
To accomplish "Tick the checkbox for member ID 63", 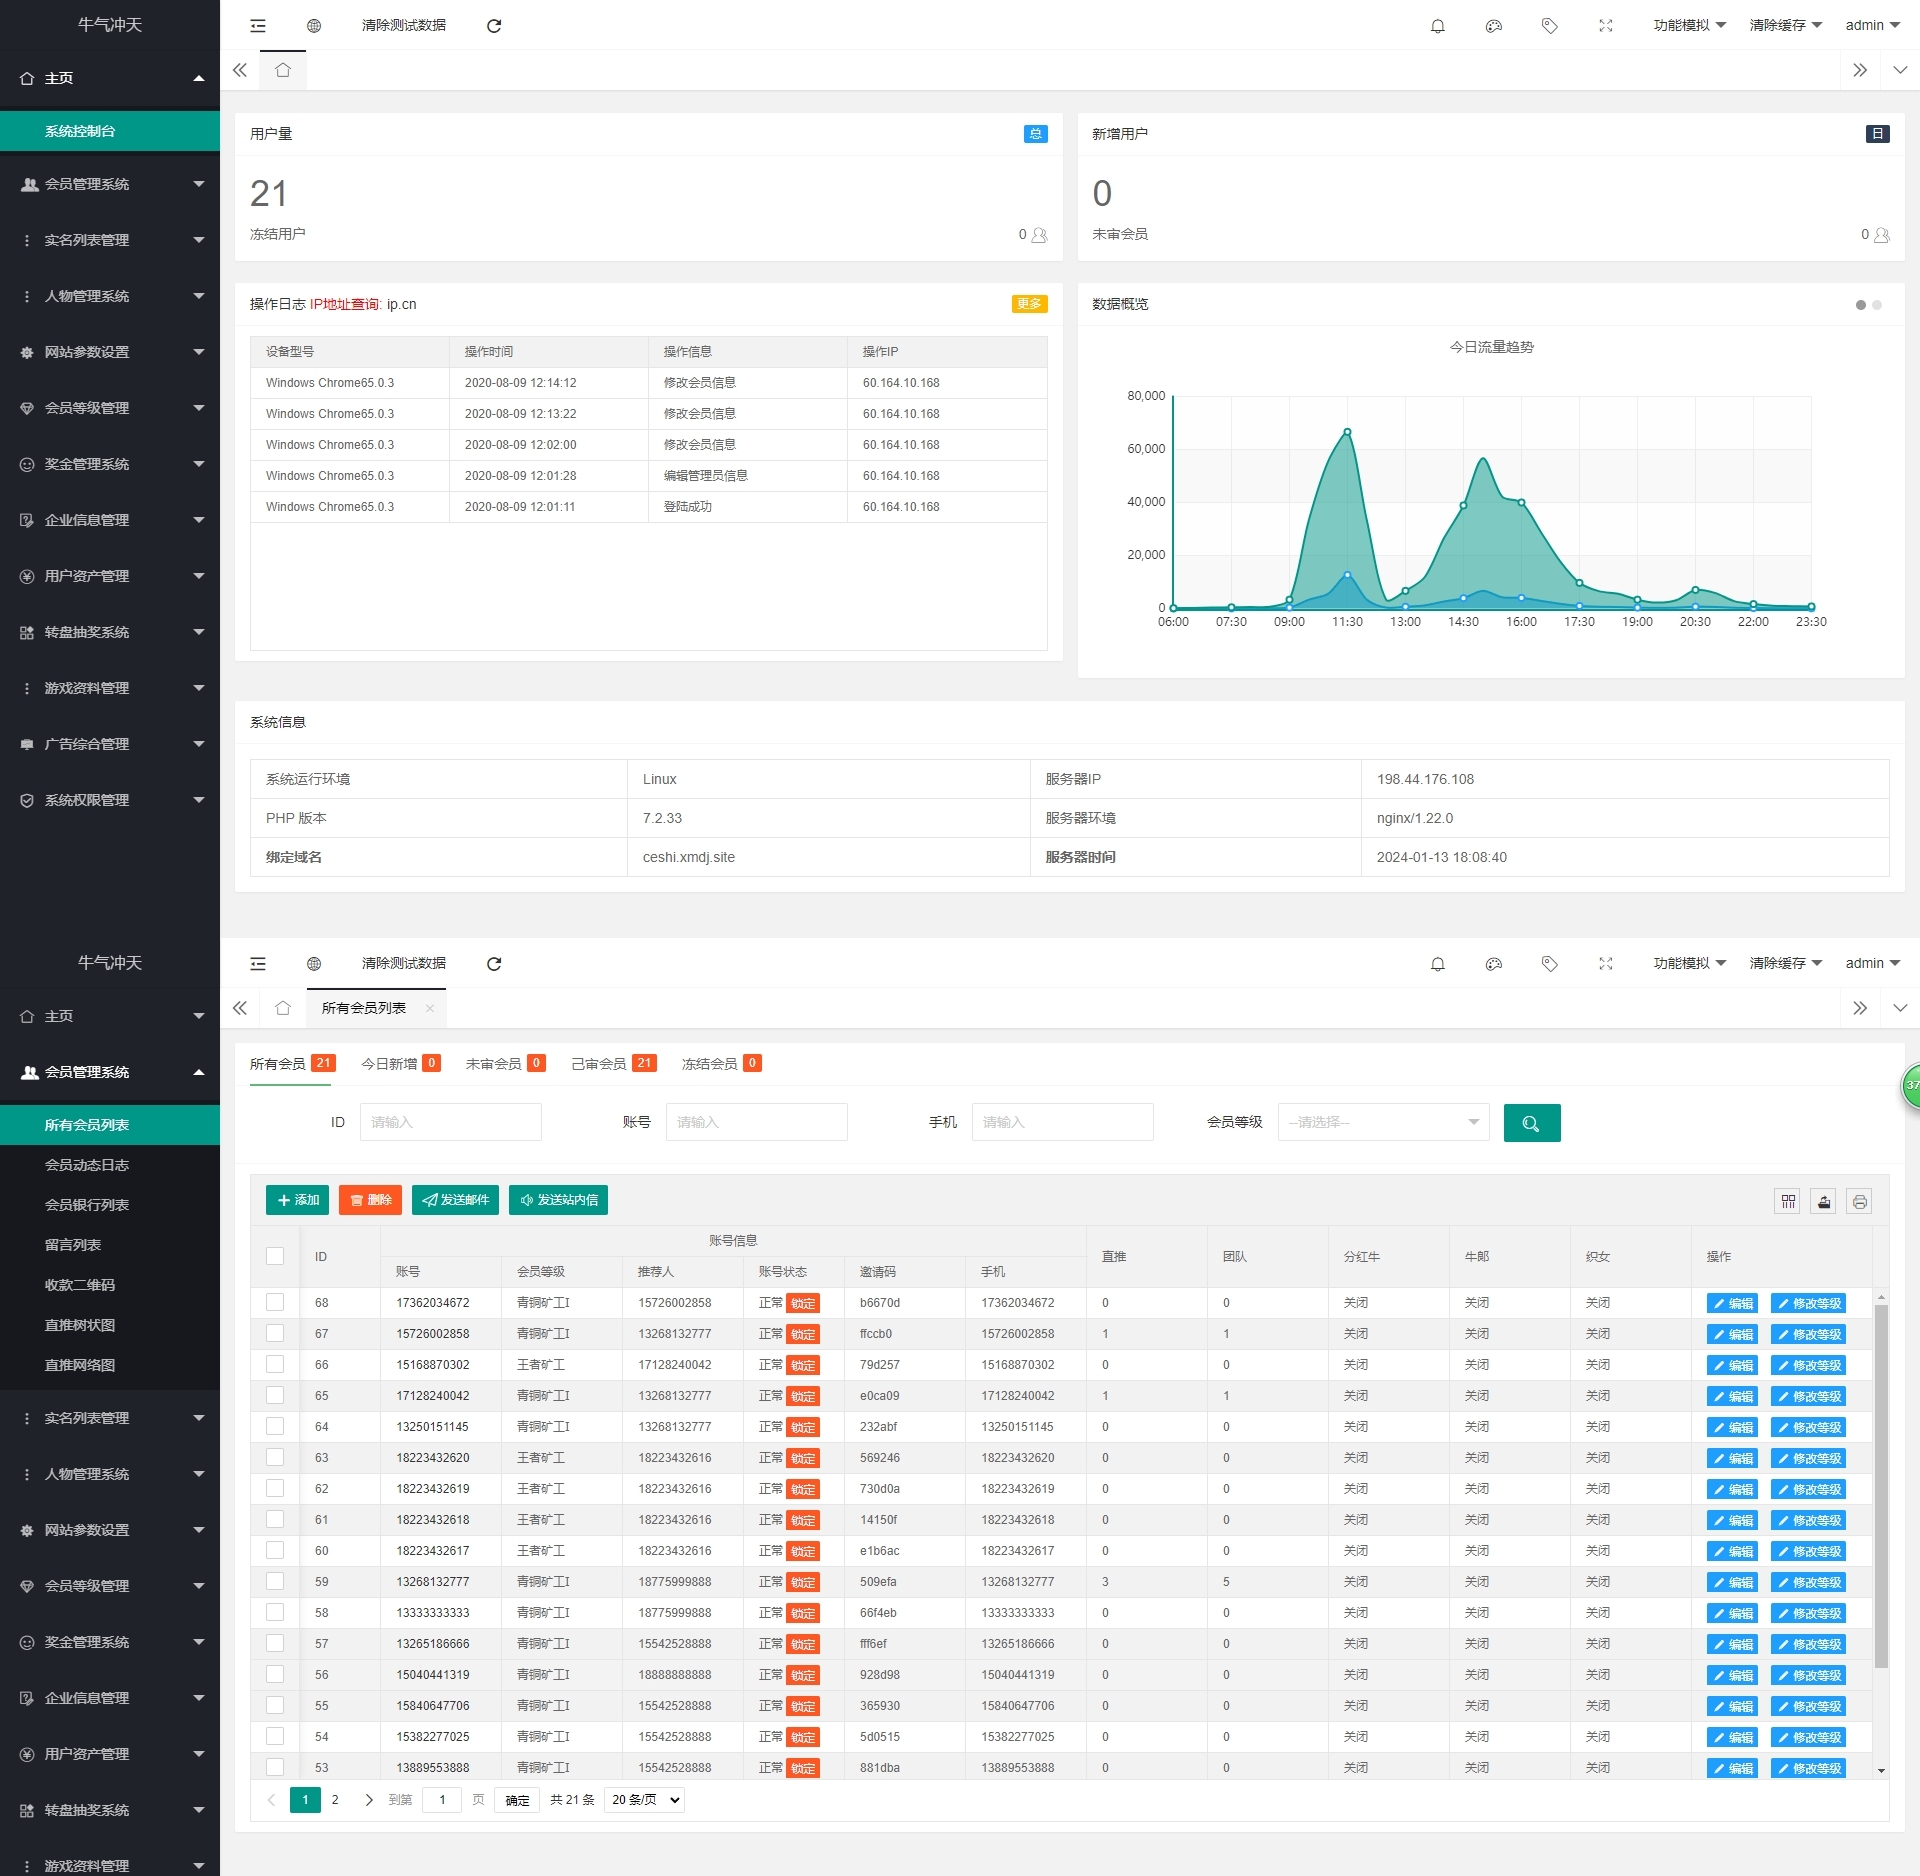I will [x=275, y=1457].
